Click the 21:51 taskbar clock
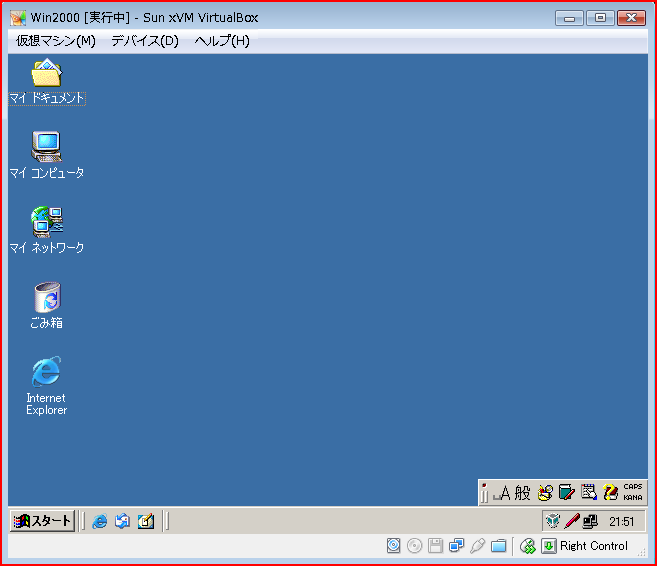This screenshot has width=657, height=566. tap(622, 522)
